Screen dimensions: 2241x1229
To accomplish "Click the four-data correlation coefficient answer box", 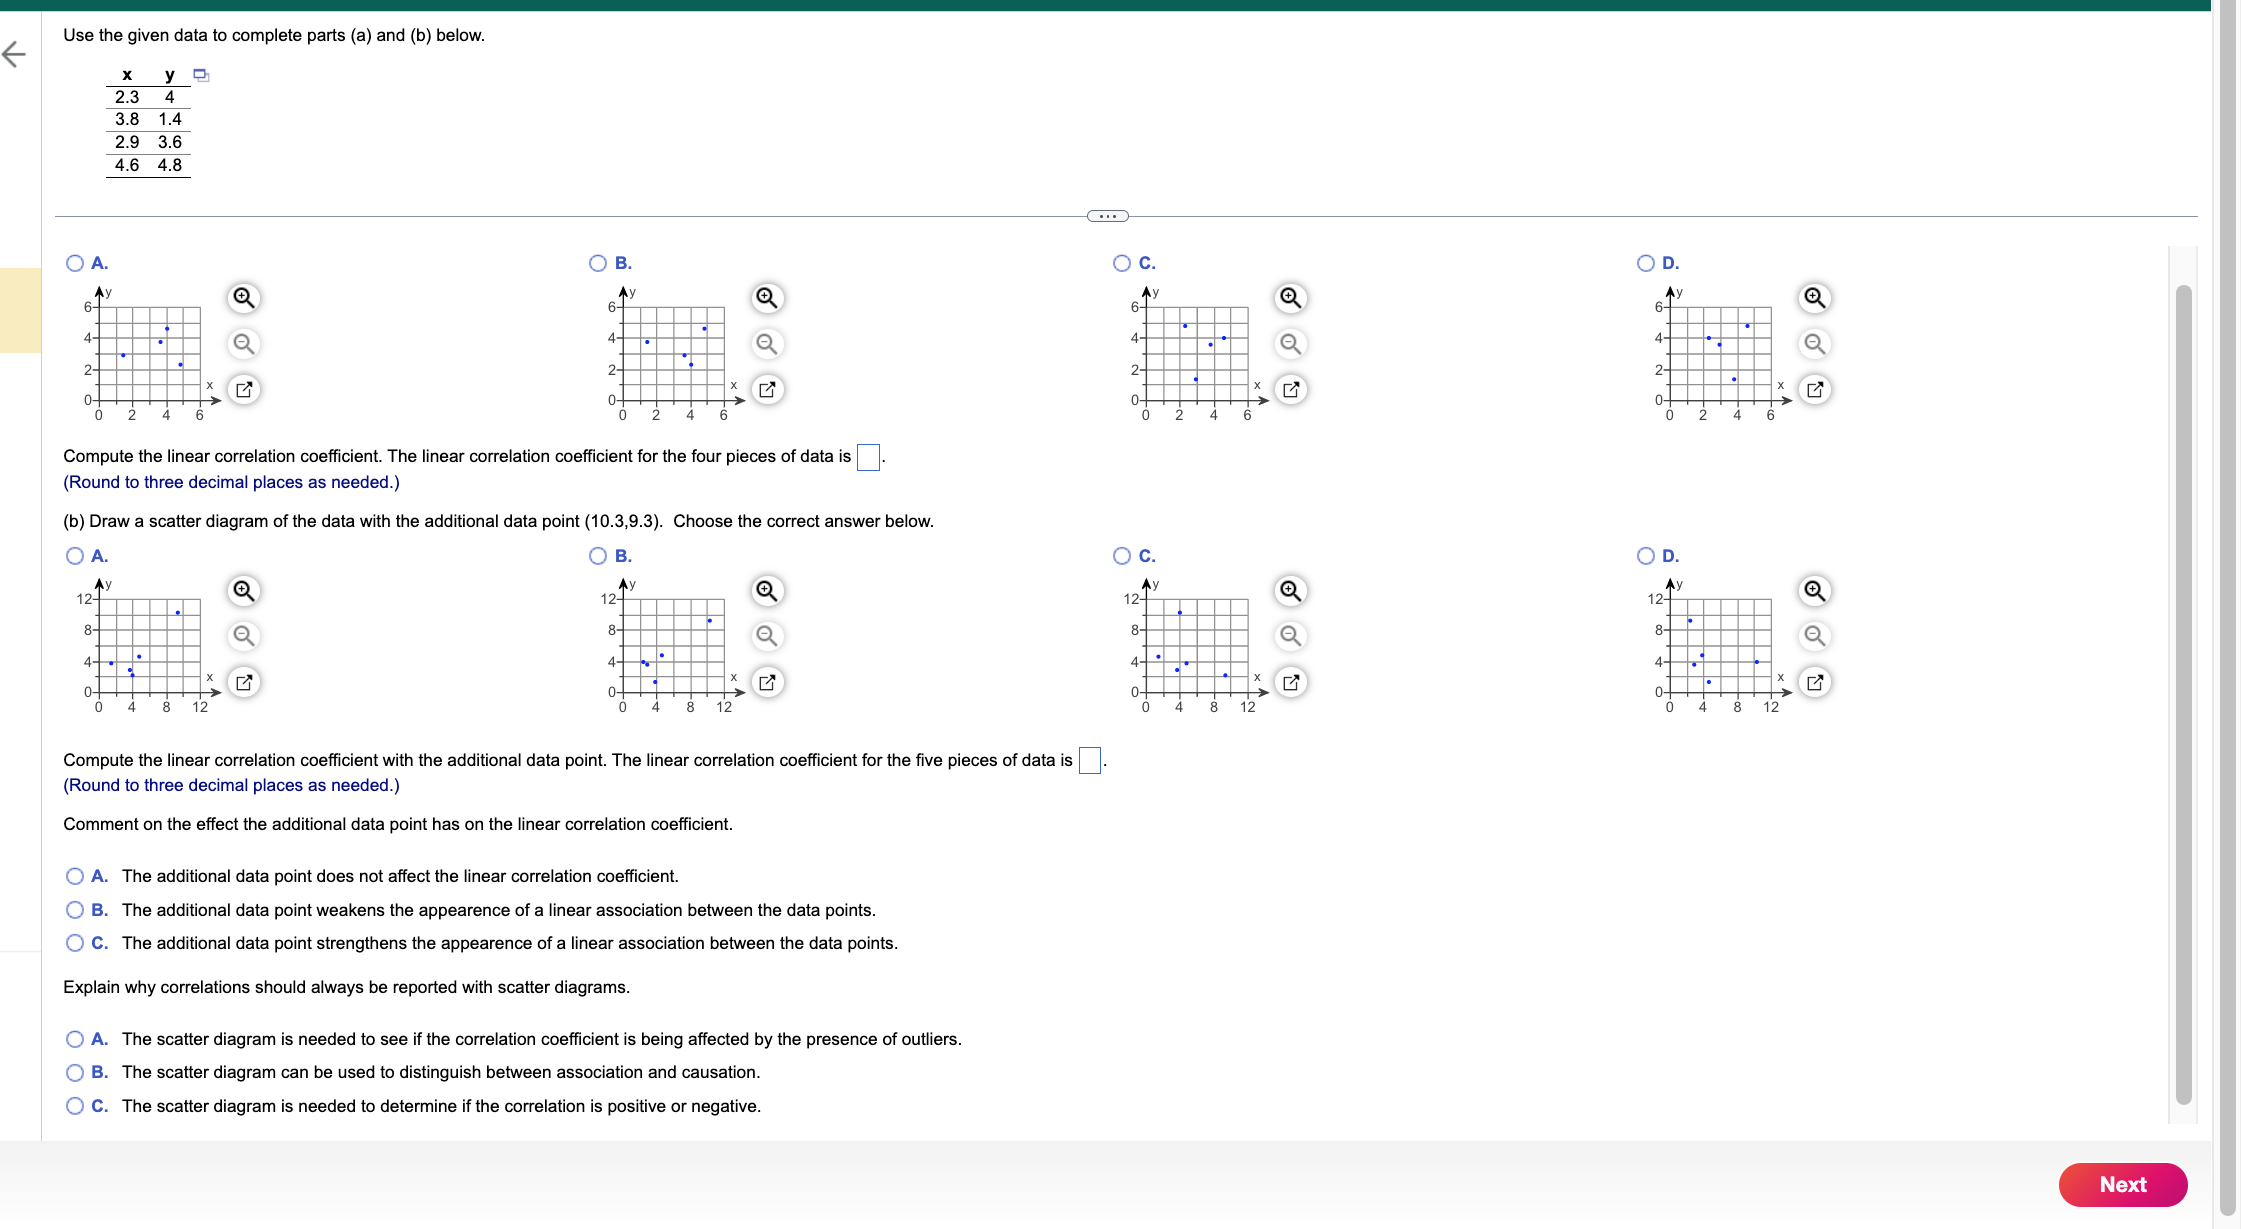I will tap(869, 457).
